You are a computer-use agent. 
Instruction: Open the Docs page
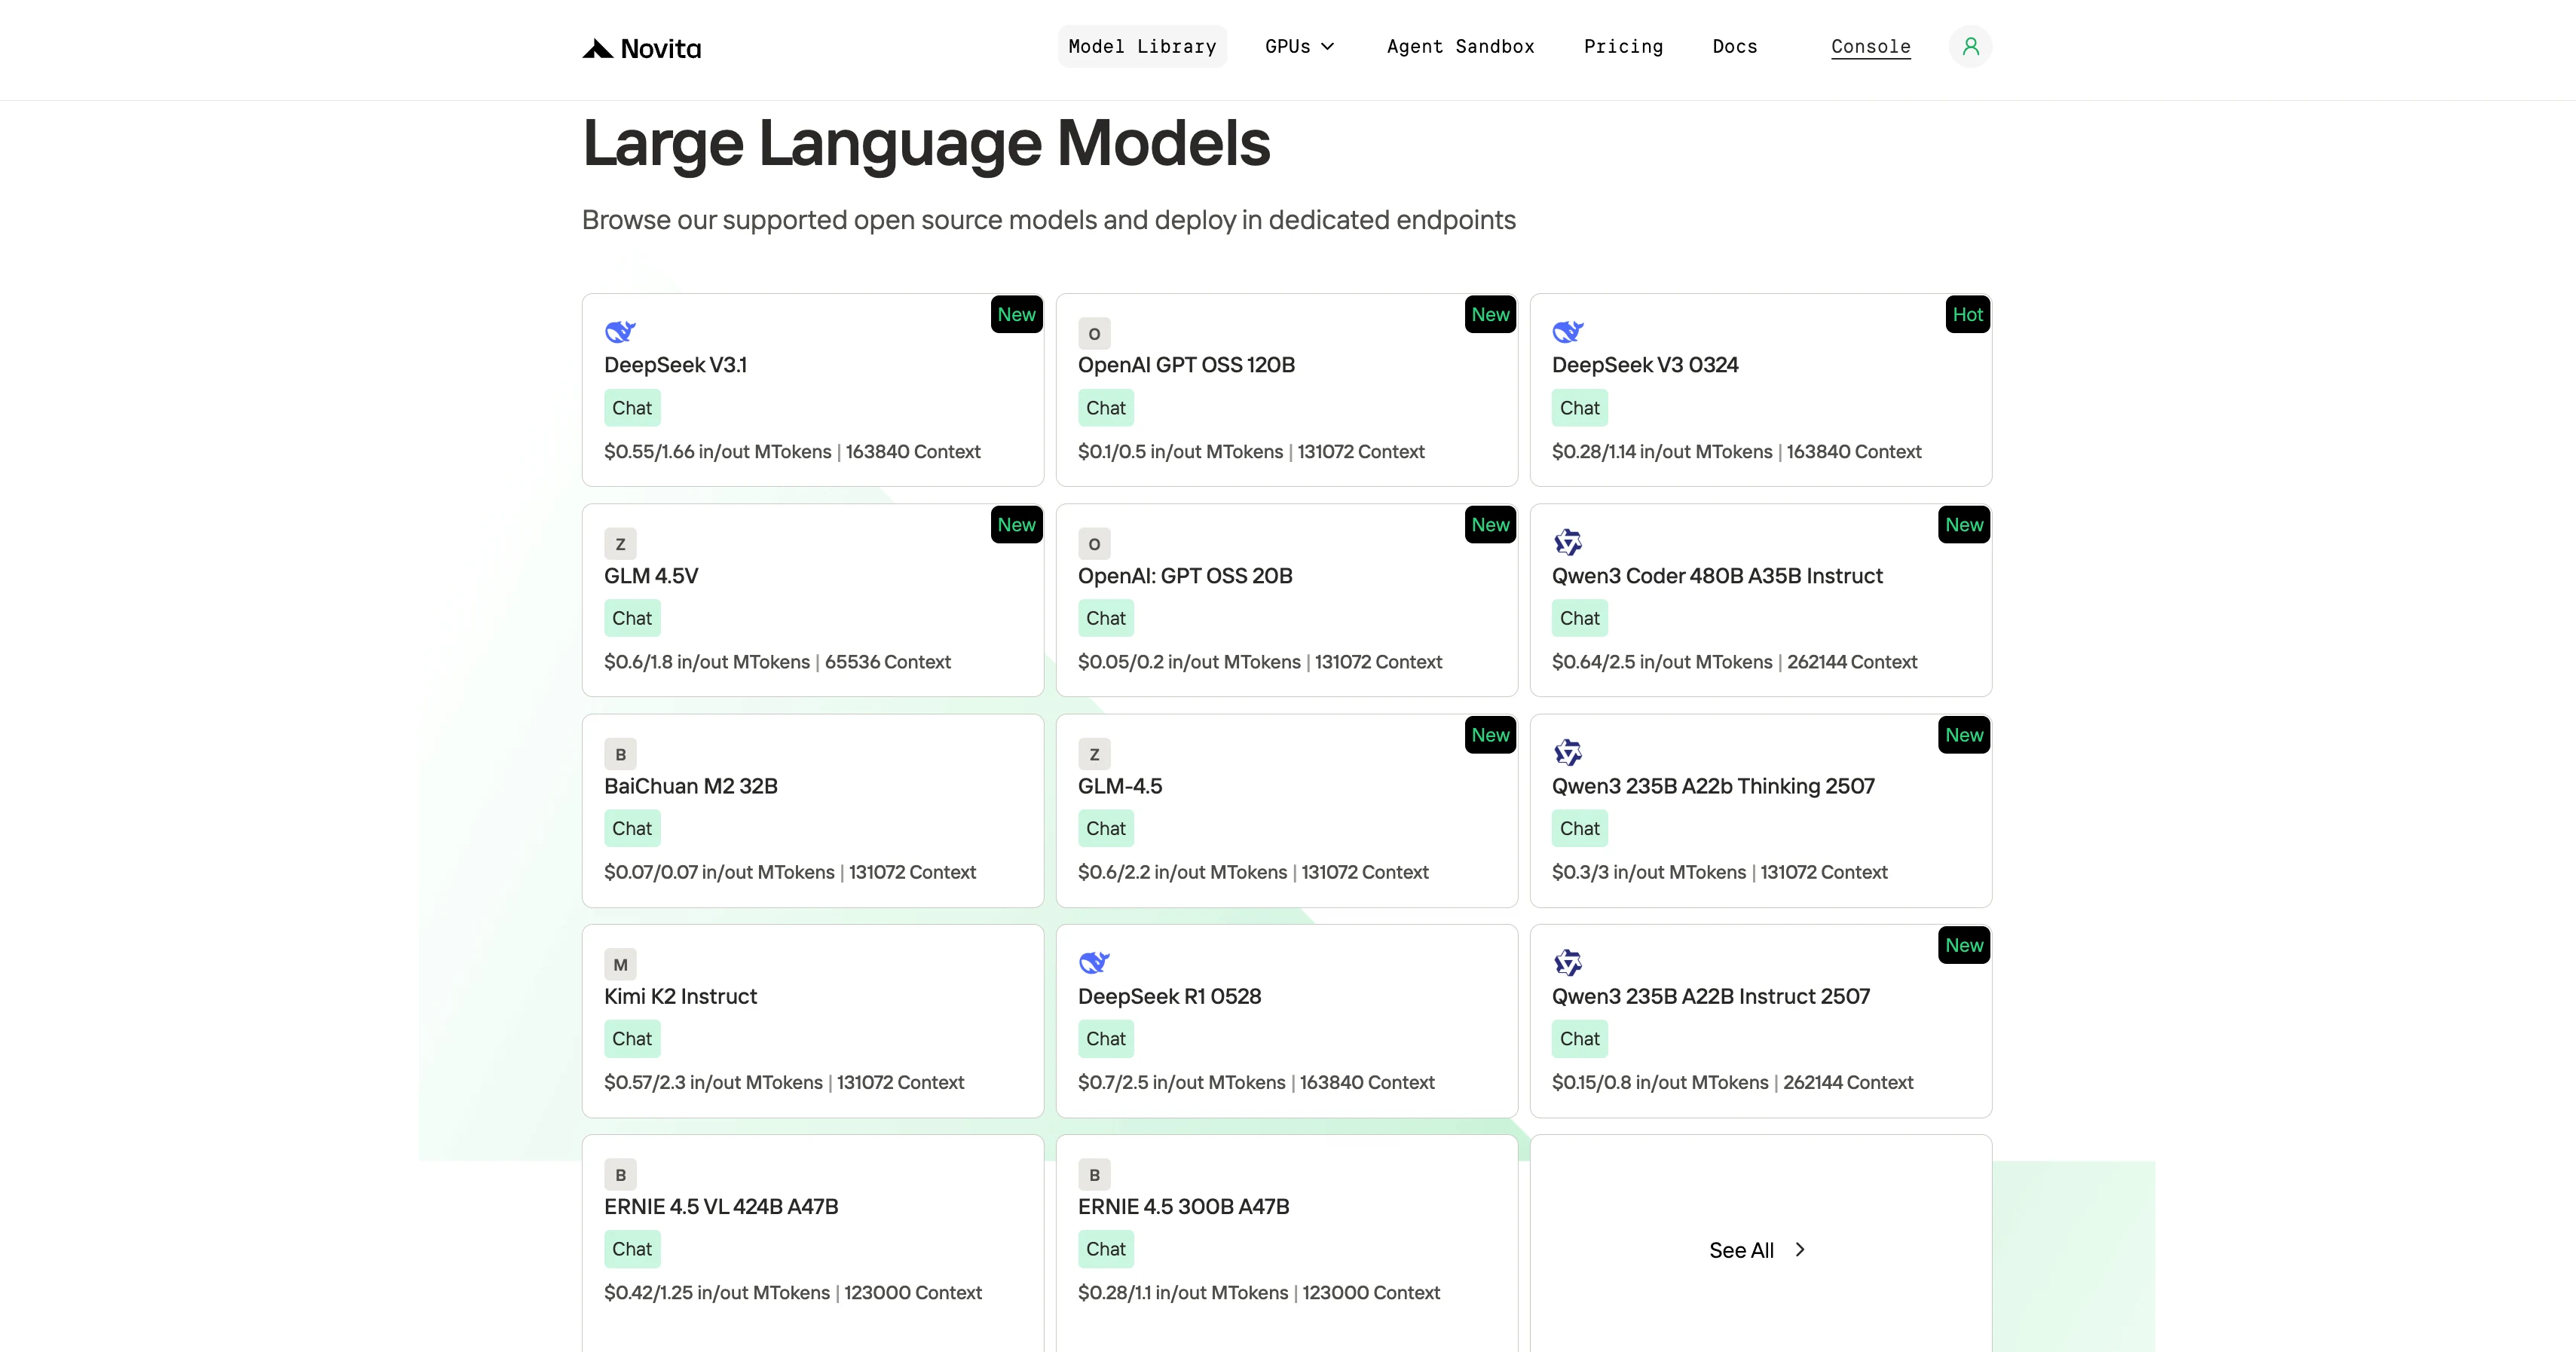(1734, 46)
